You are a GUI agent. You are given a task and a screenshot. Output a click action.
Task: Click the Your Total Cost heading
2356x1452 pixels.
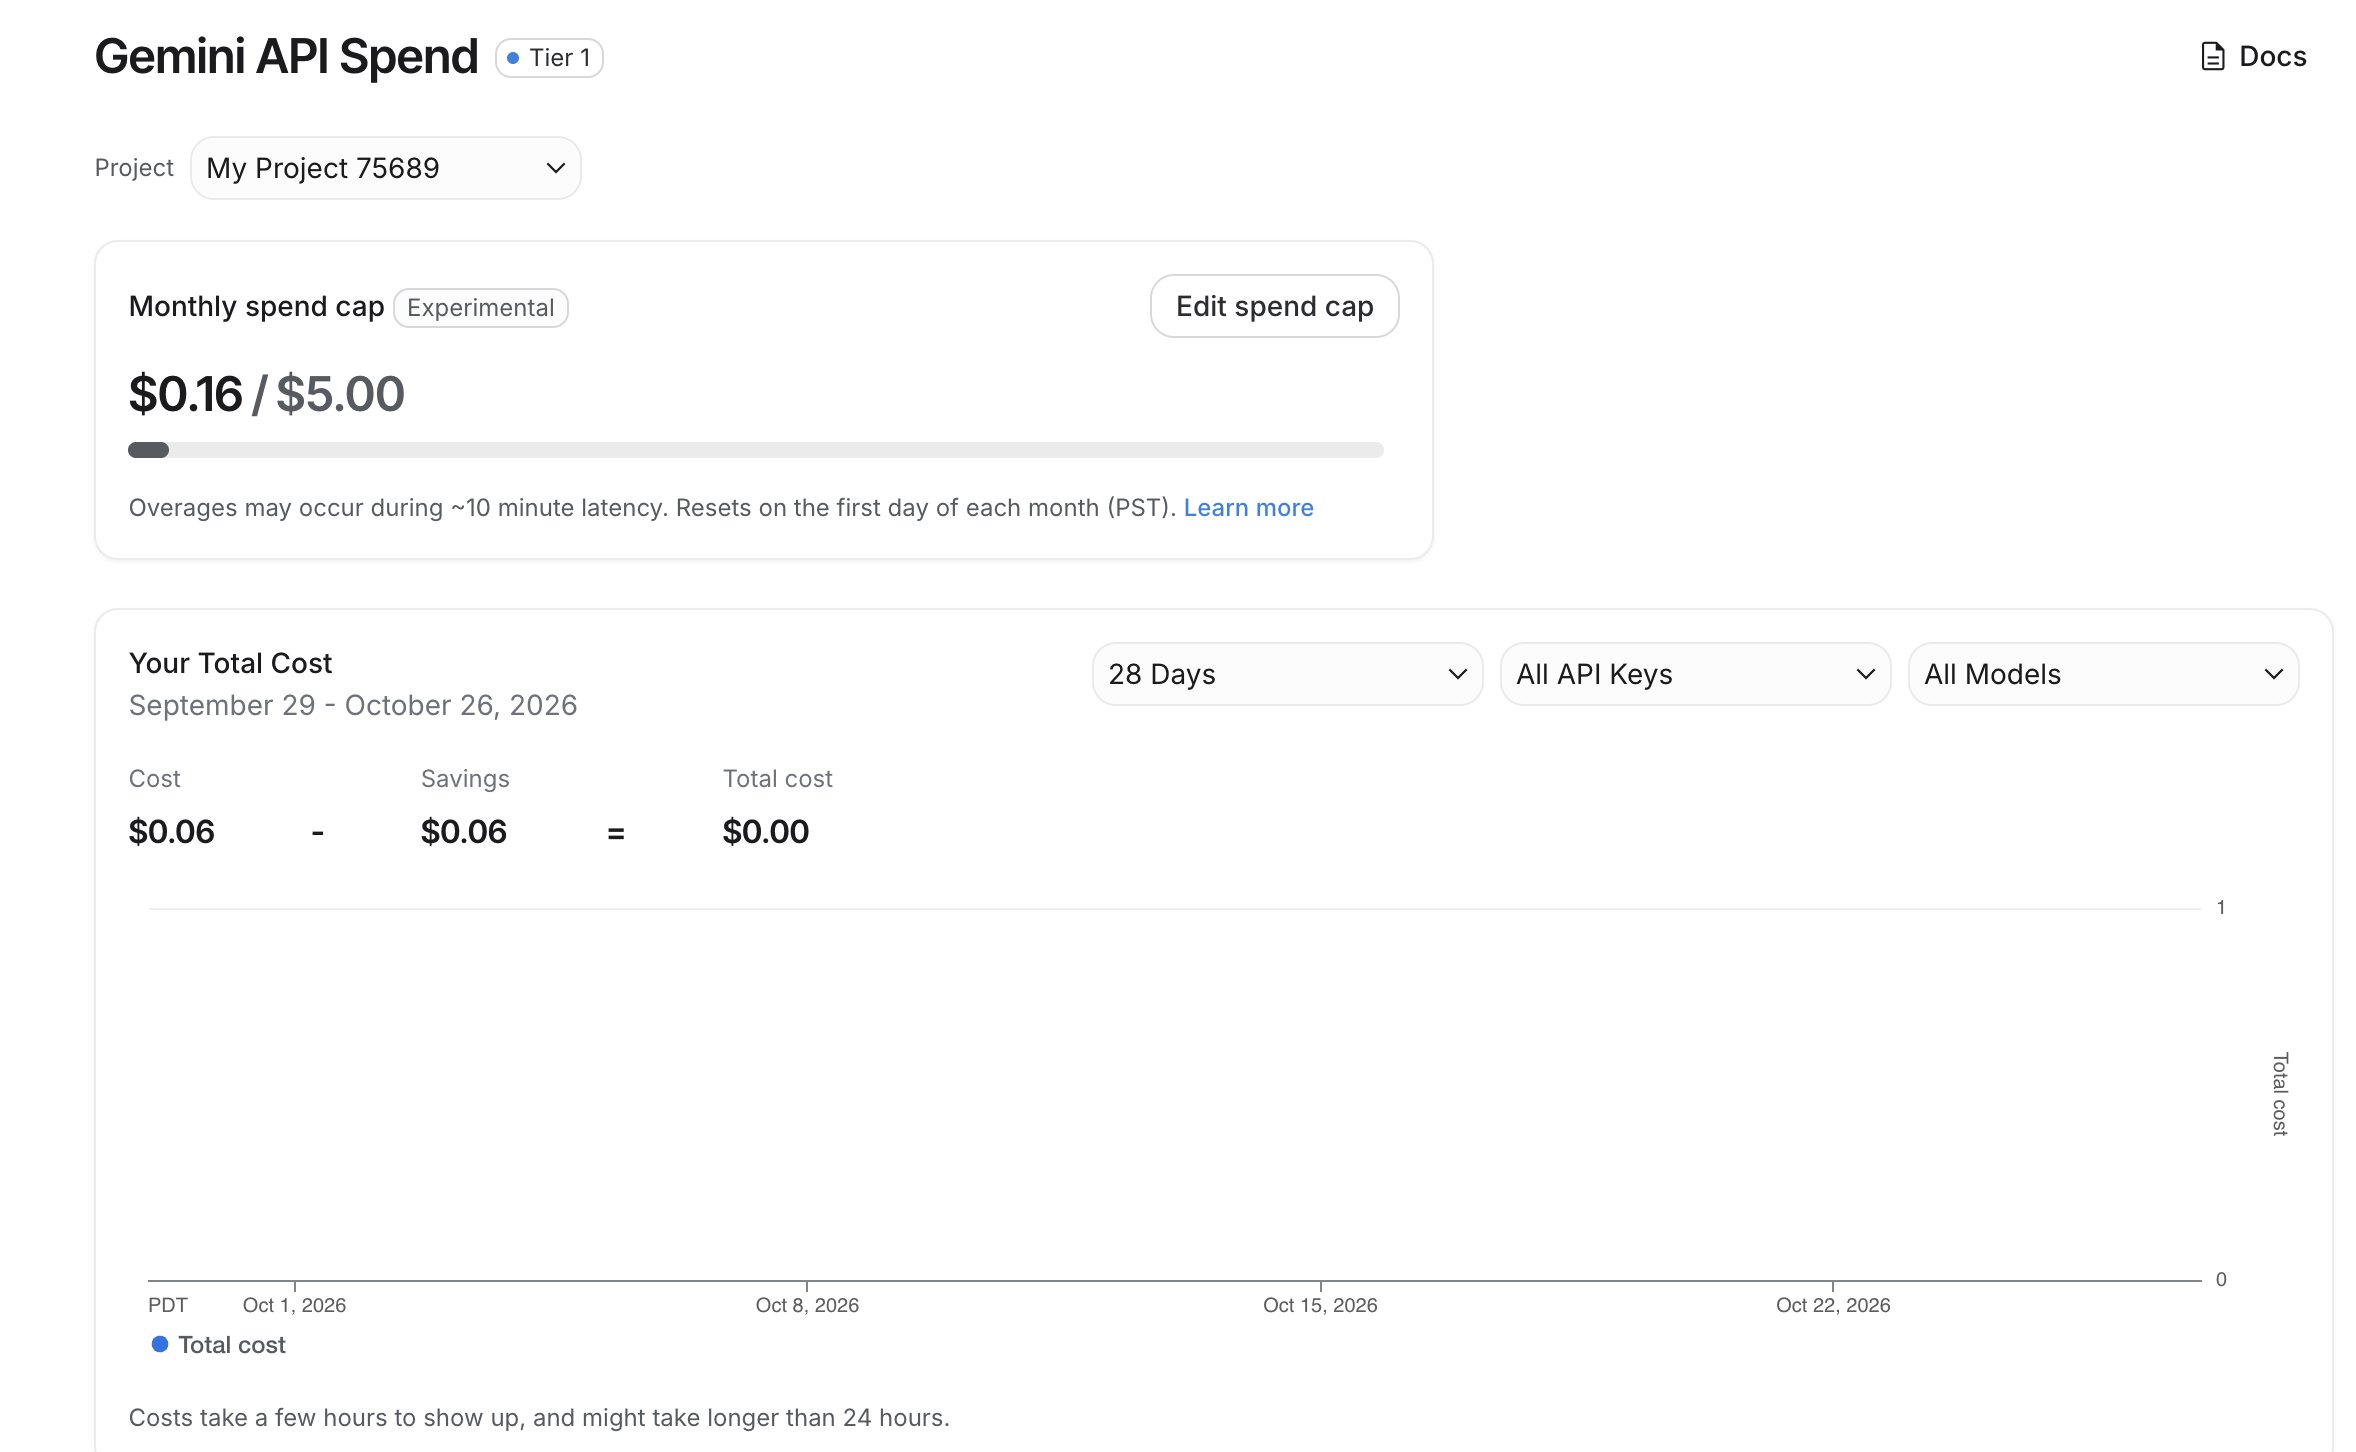pyautogui.click(x=230, y=663)
